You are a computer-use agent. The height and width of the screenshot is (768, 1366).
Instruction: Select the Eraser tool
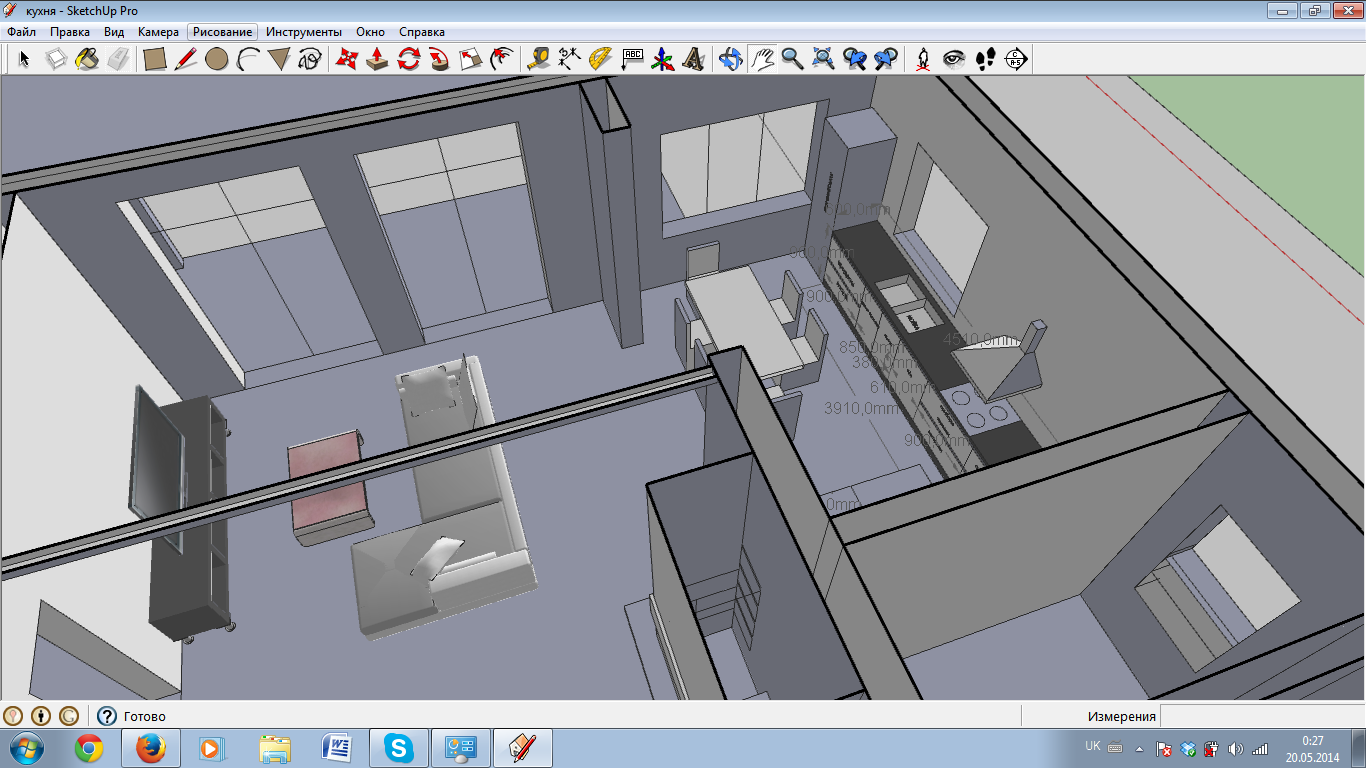coord(118,59)
